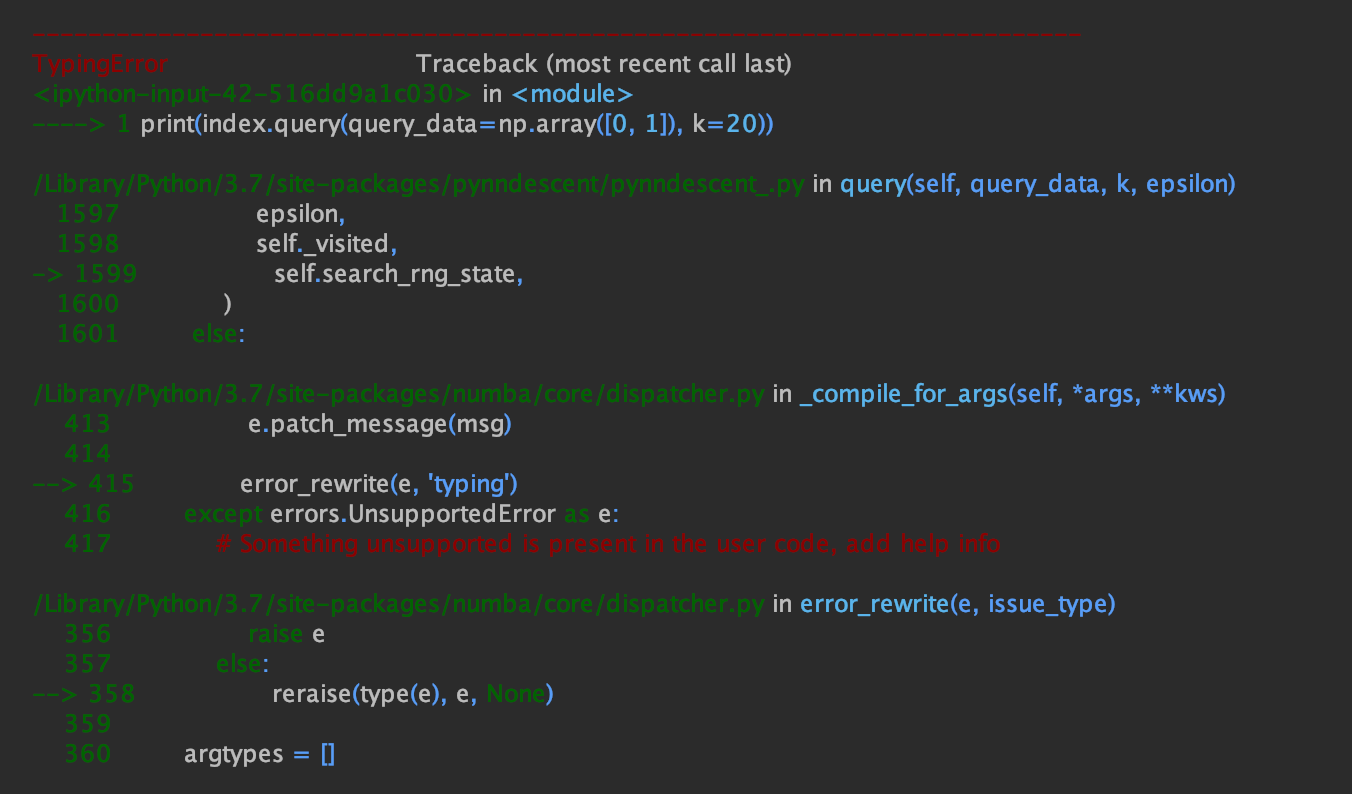The width and height of the screenshot is (1352, 794).
Task: Click line number 1600
Action: (x=88, y=304)
